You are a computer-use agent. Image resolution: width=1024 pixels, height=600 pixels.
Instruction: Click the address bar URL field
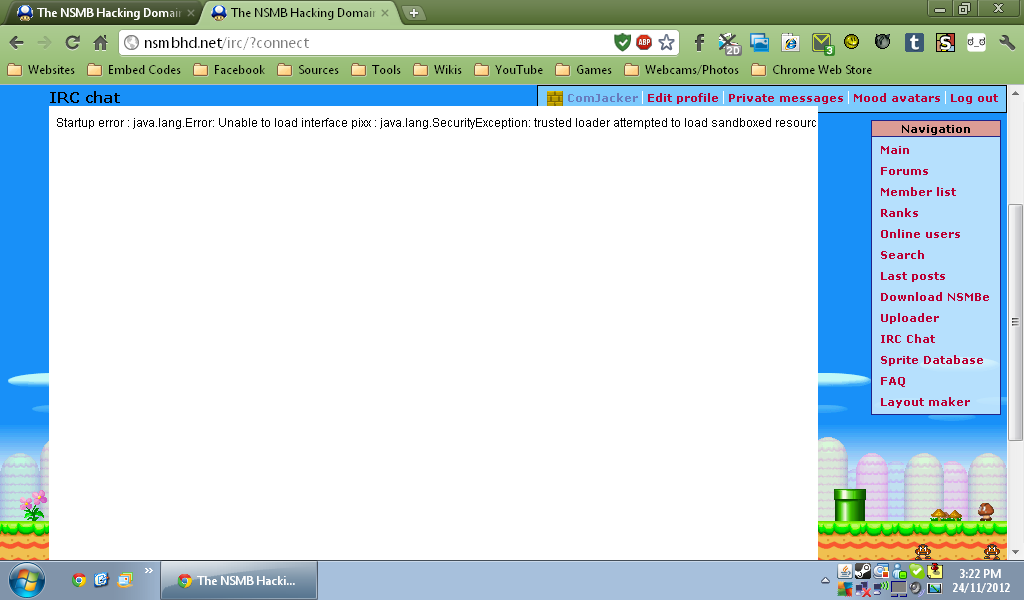coord(370,42)
